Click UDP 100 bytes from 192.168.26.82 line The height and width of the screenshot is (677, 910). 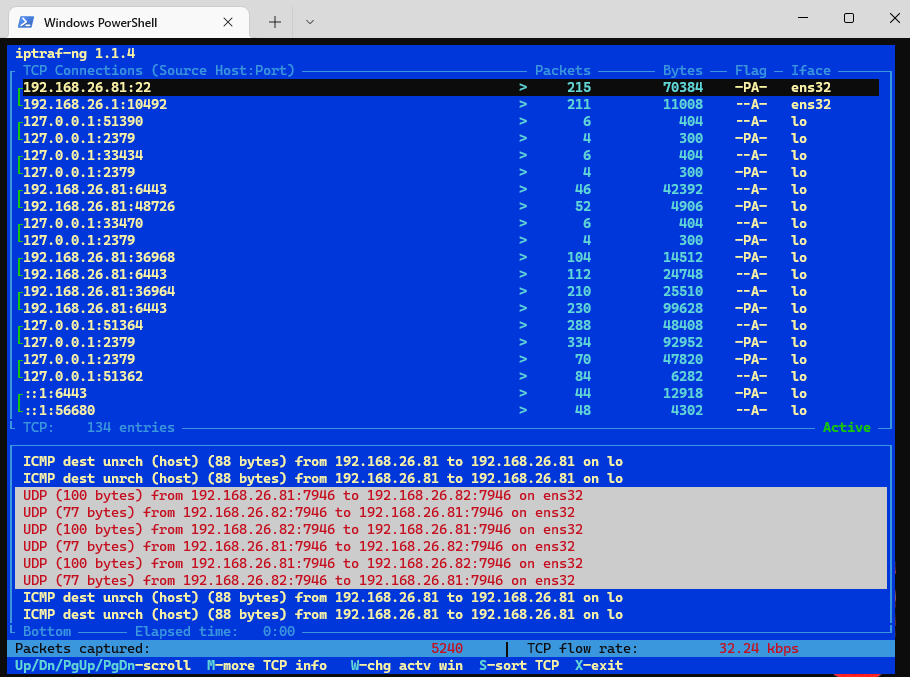303,530
